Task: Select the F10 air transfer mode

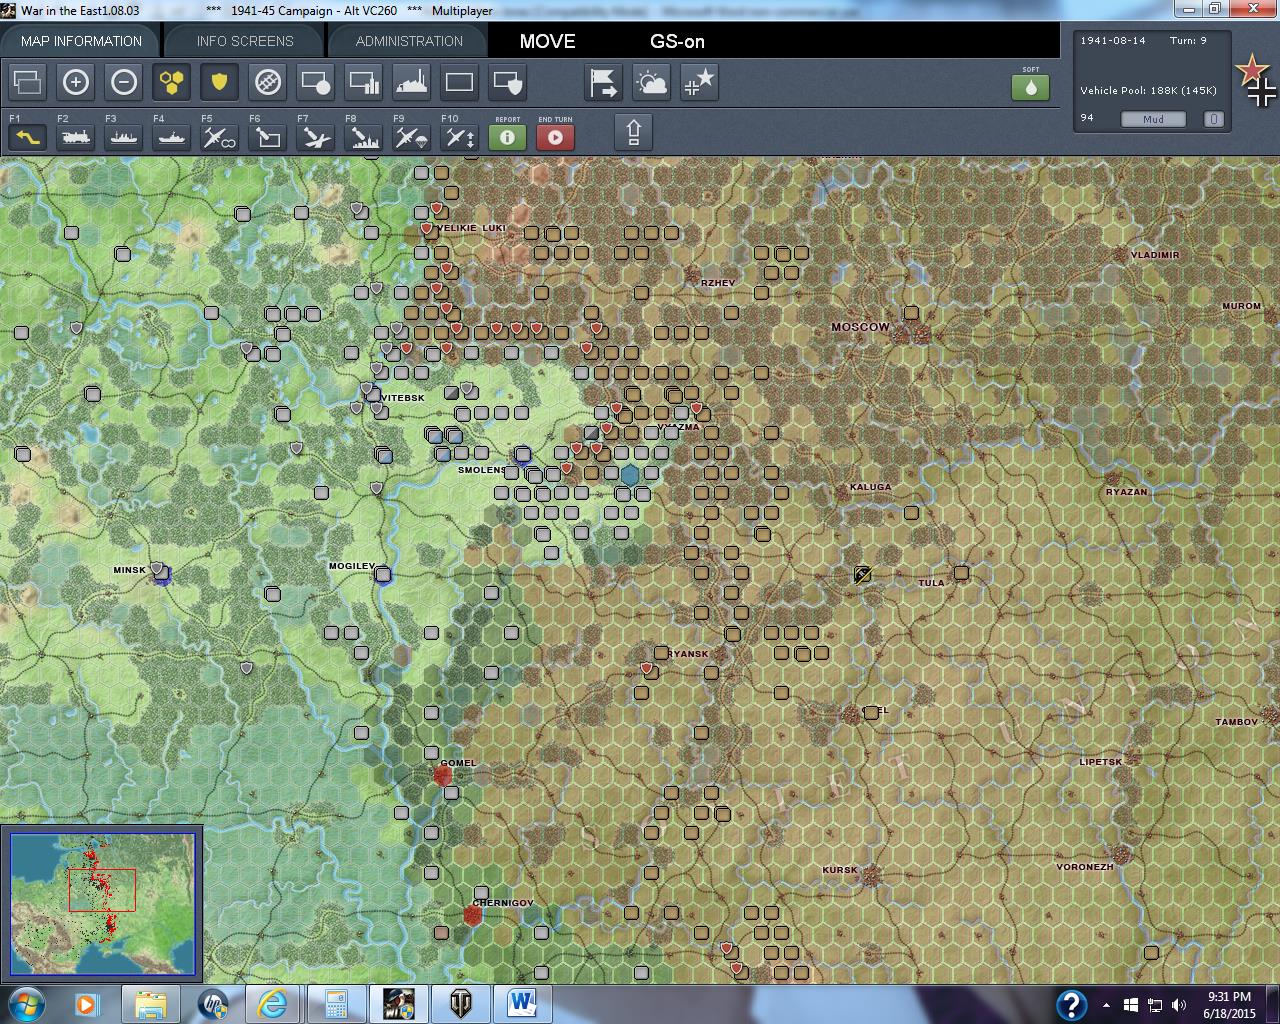Action: (459, 136)
